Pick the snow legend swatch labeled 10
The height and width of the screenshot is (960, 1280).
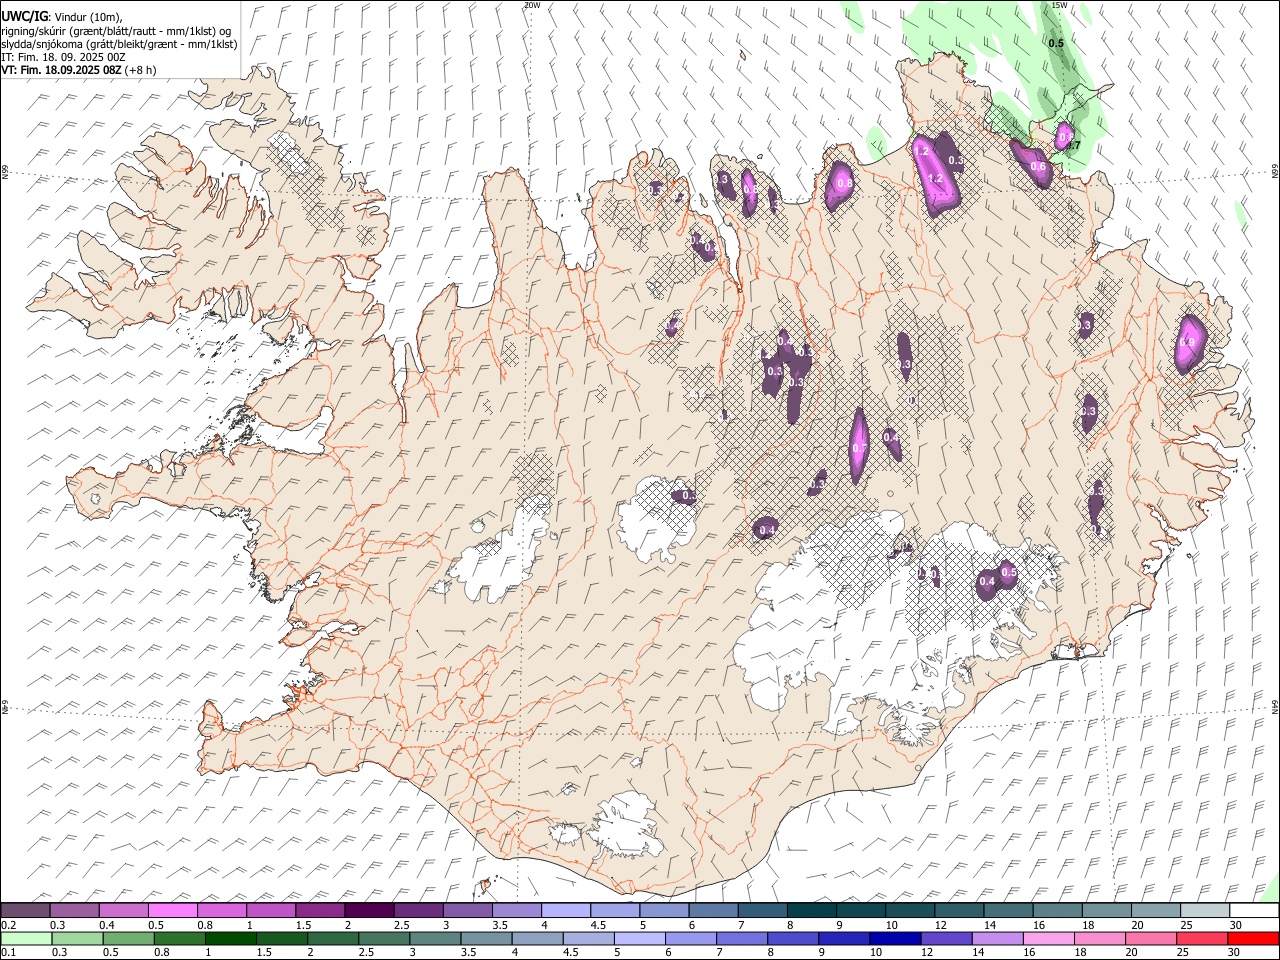point(909,910)
